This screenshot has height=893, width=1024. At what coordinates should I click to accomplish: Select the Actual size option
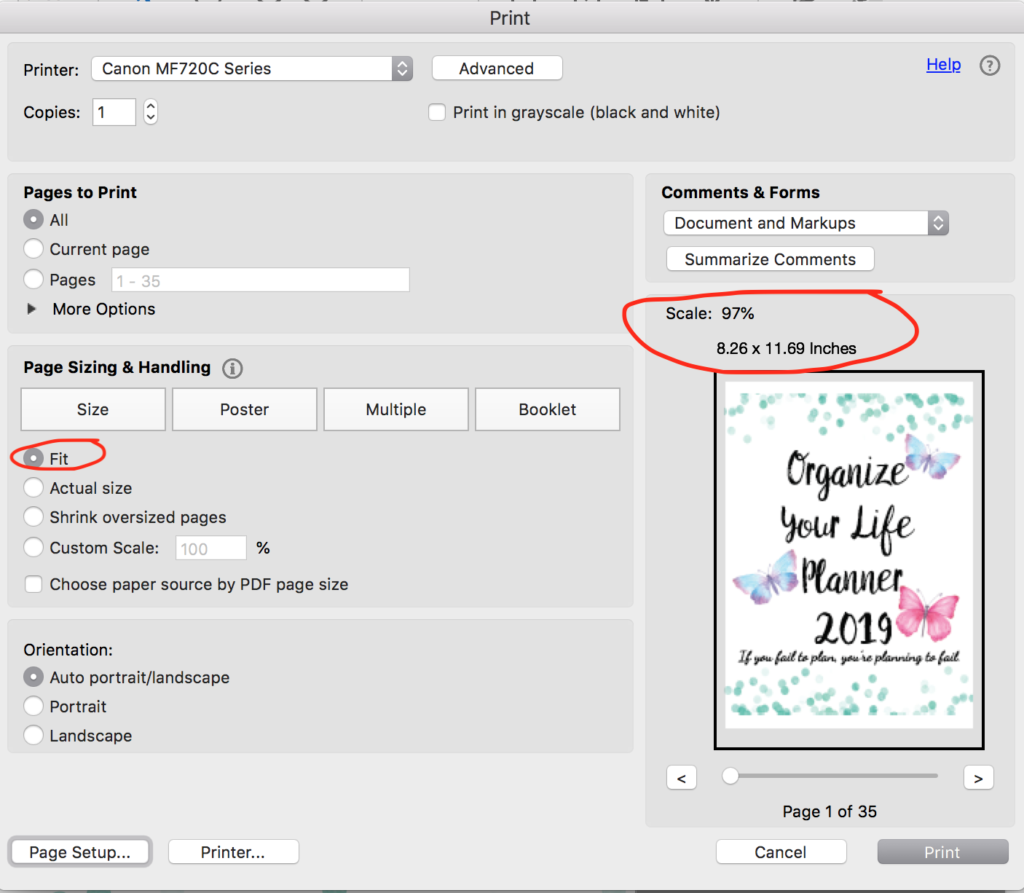pos(31,488)
